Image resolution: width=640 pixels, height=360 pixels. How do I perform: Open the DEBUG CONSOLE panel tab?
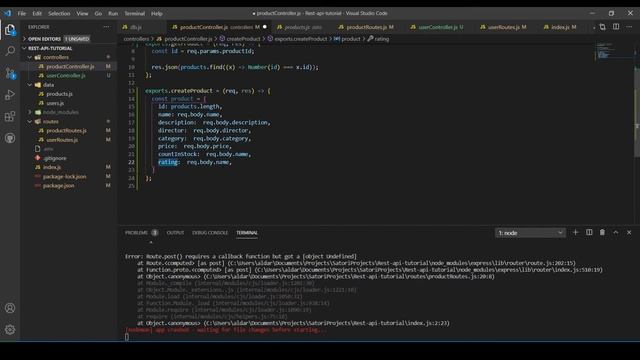[x=210, y=233]
